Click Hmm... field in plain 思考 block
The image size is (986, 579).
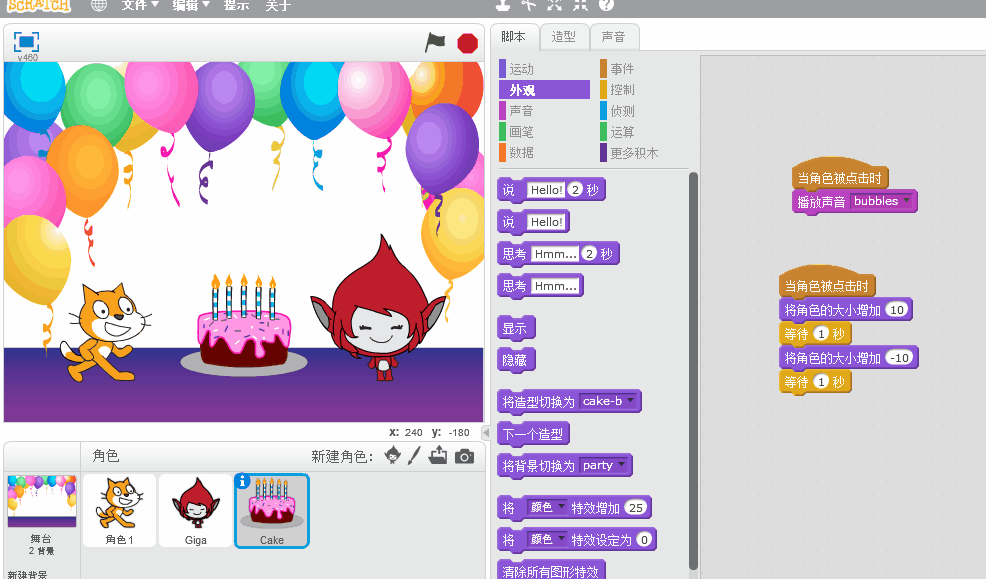click(x=555, y=286)
